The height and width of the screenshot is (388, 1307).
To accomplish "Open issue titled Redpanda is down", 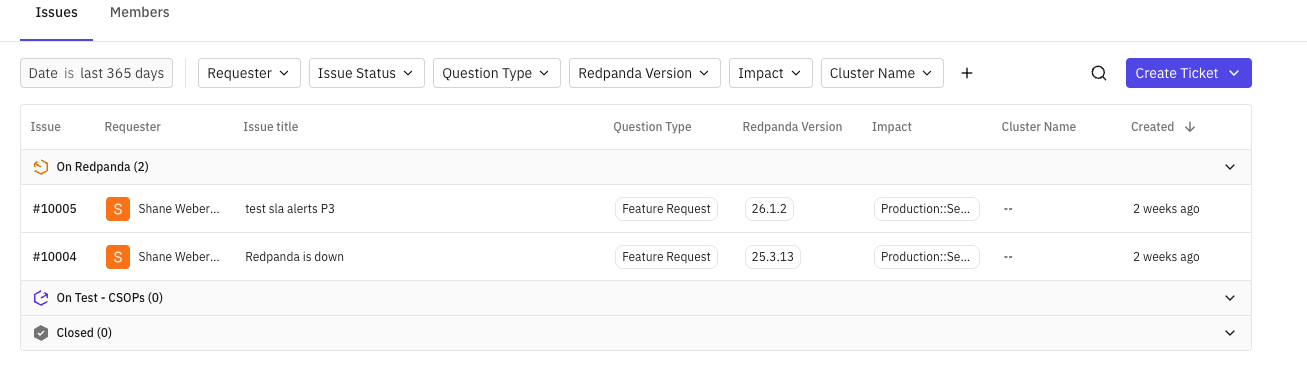I will point(294,257).
